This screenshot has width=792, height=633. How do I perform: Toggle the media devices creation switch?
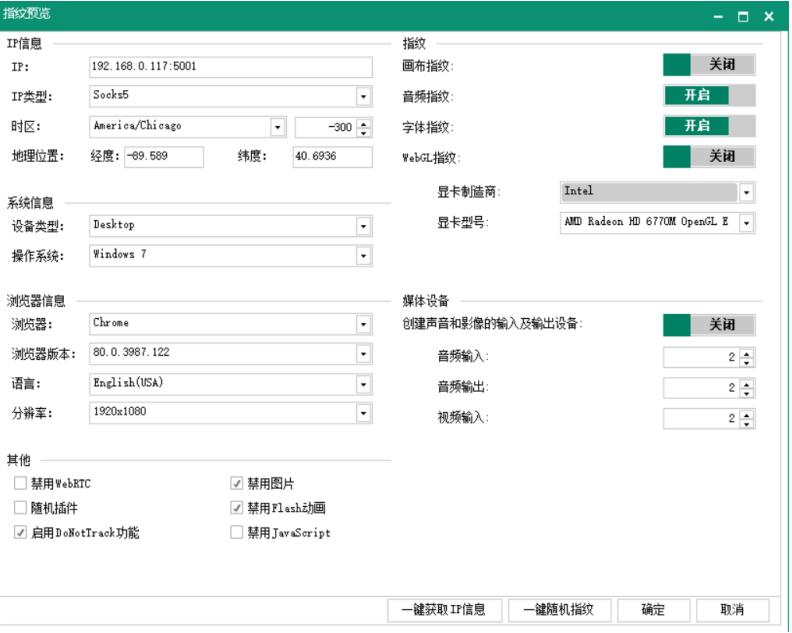(x=709, y=324)
